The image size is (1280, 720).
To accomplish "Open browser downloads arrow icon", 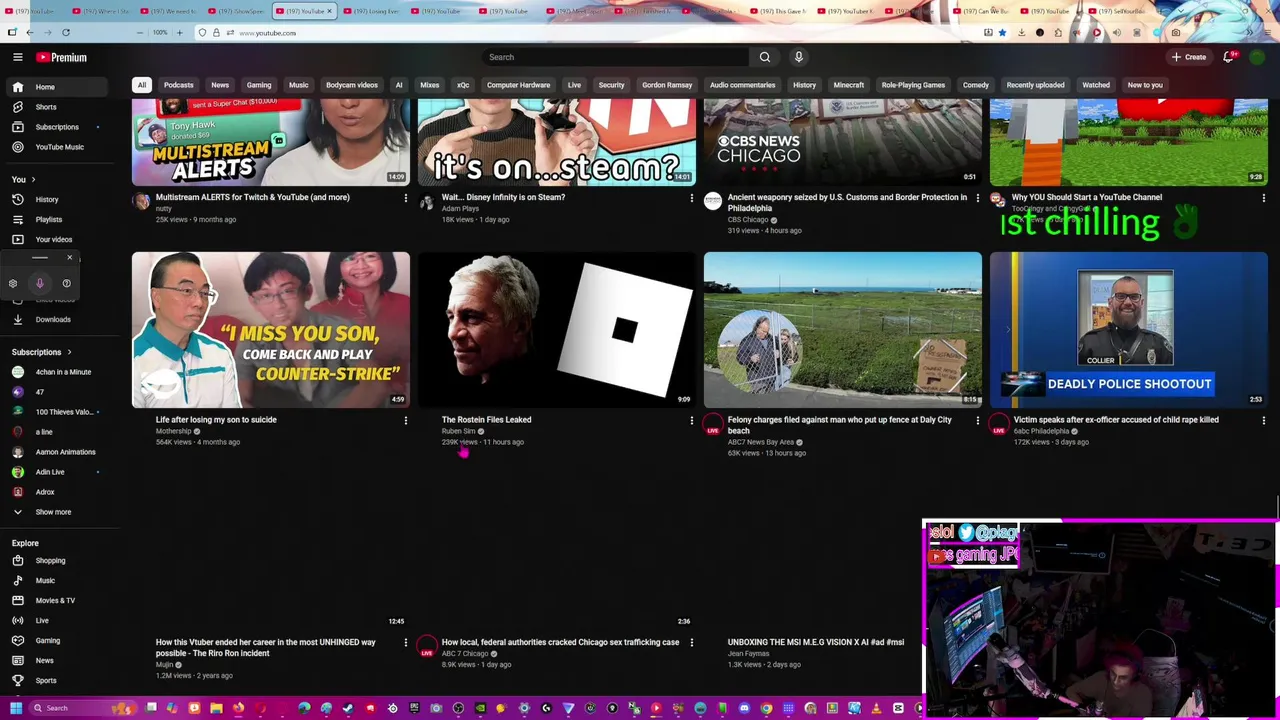I will tap(1021, 32).
